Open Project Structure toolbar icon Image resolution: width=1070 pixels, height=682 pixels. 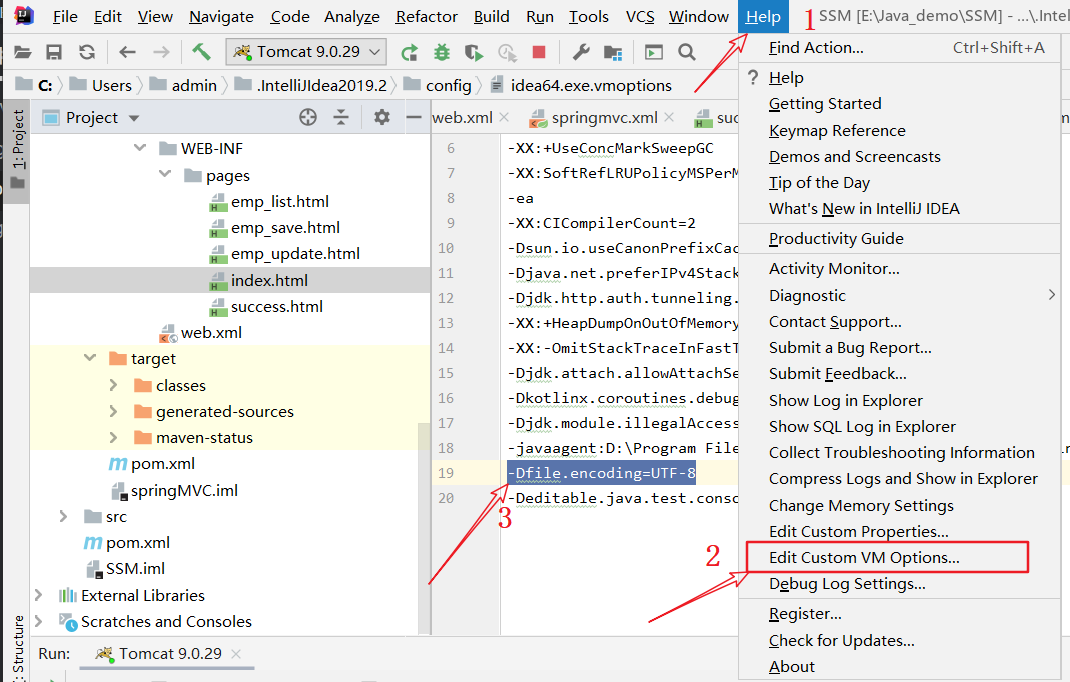[x=613, y=52]
